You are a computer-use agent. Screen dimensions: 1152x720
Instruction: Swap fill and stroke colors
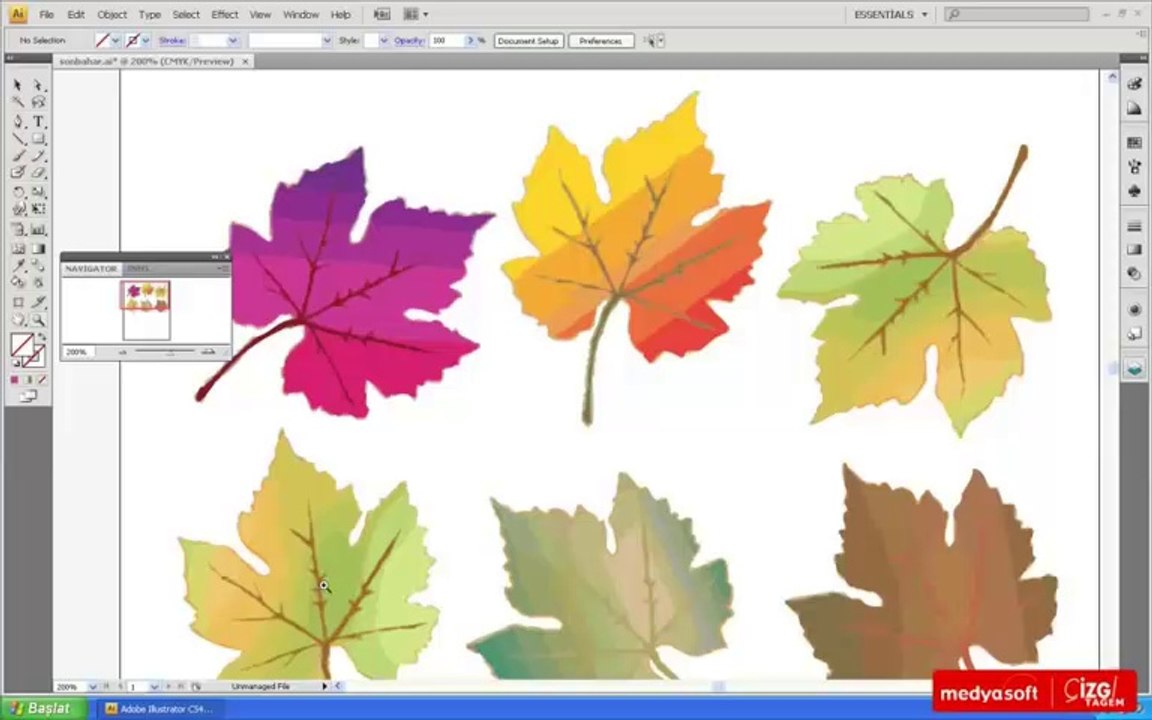[42, 337]
